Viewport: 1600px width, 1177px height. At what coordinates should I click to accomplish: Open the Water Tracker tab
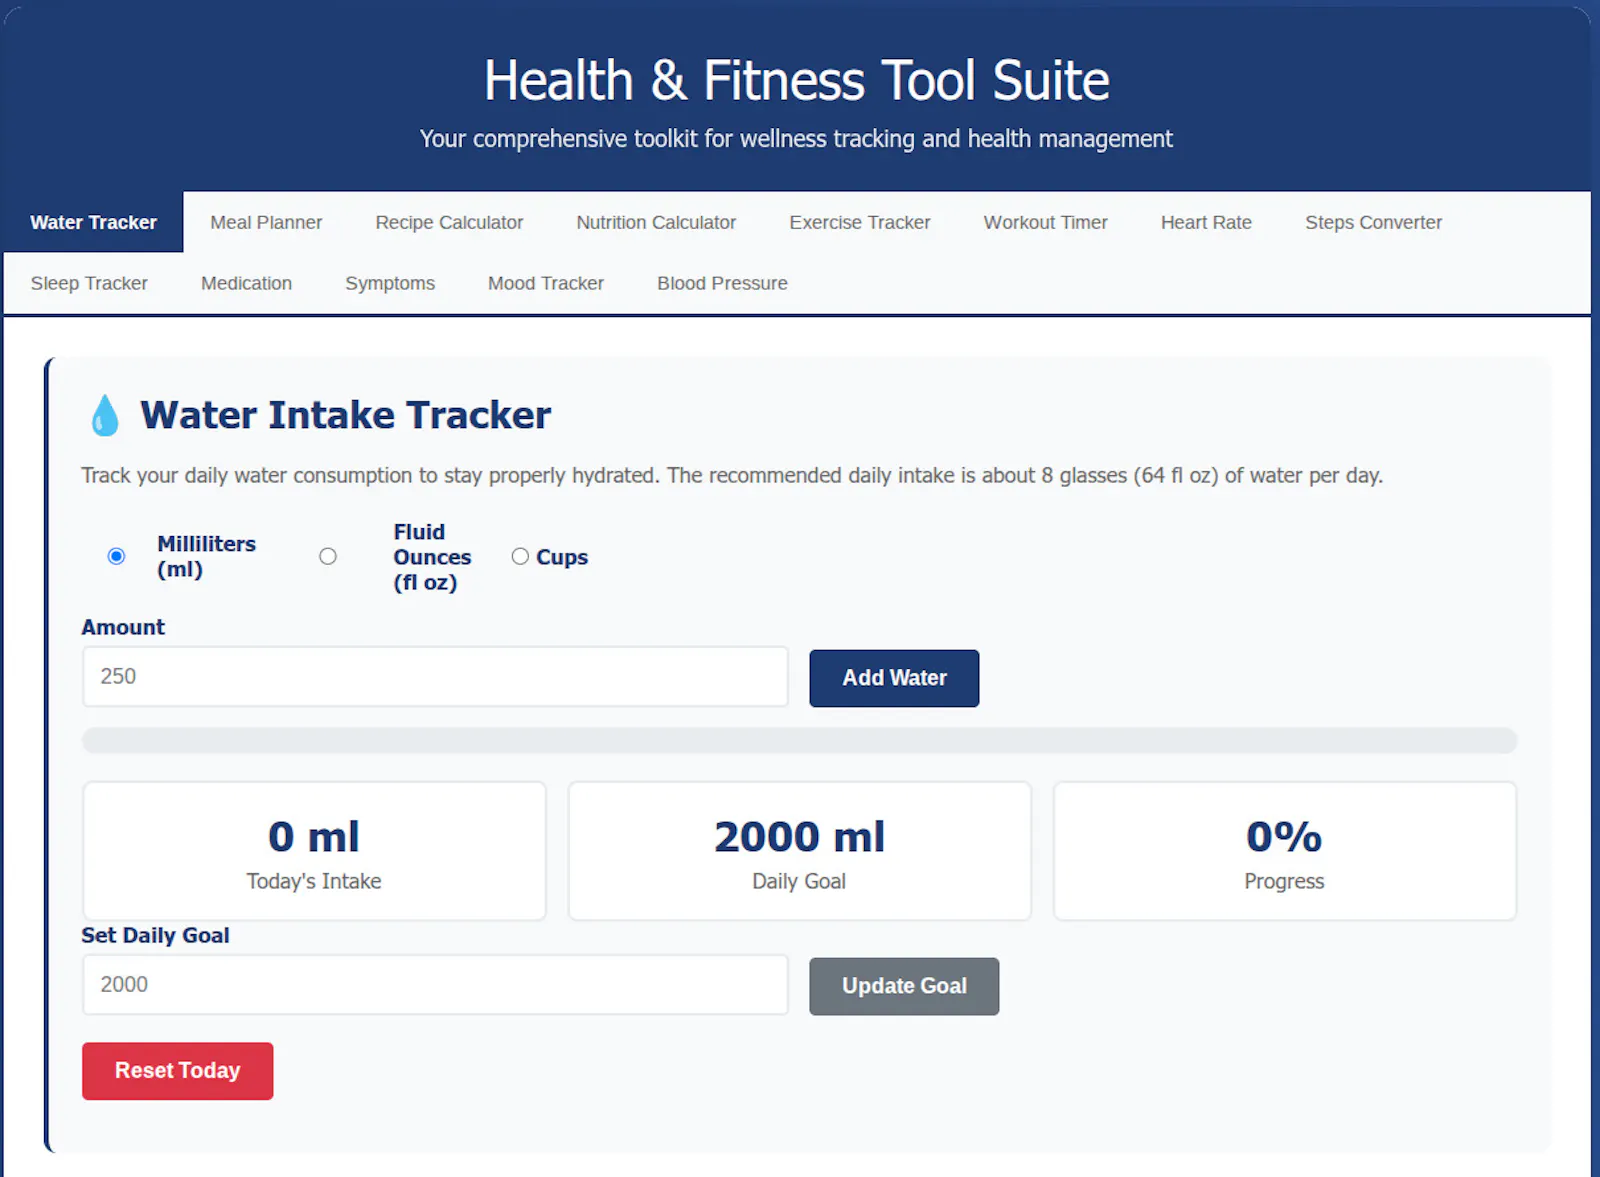click(x=93, y=222)
